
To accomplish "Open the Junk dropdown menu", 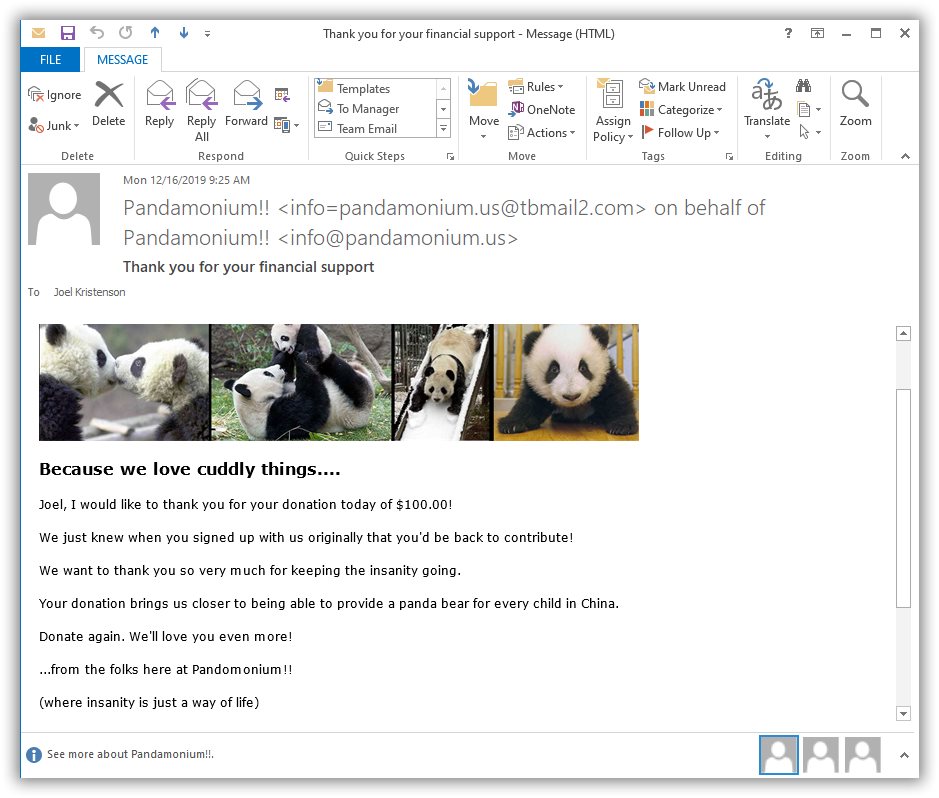I will coord(56,126).
